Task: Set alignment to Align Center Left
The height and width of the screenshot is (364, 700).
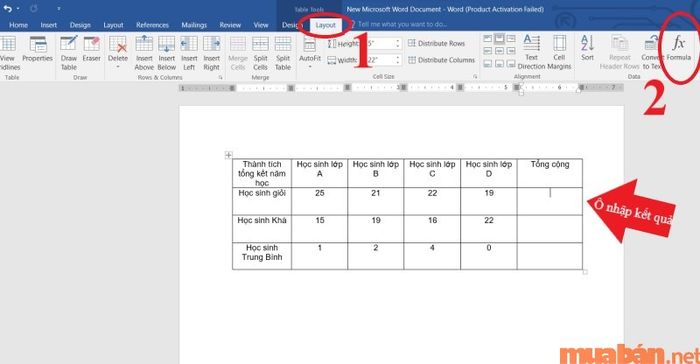Action: point(488,51)
